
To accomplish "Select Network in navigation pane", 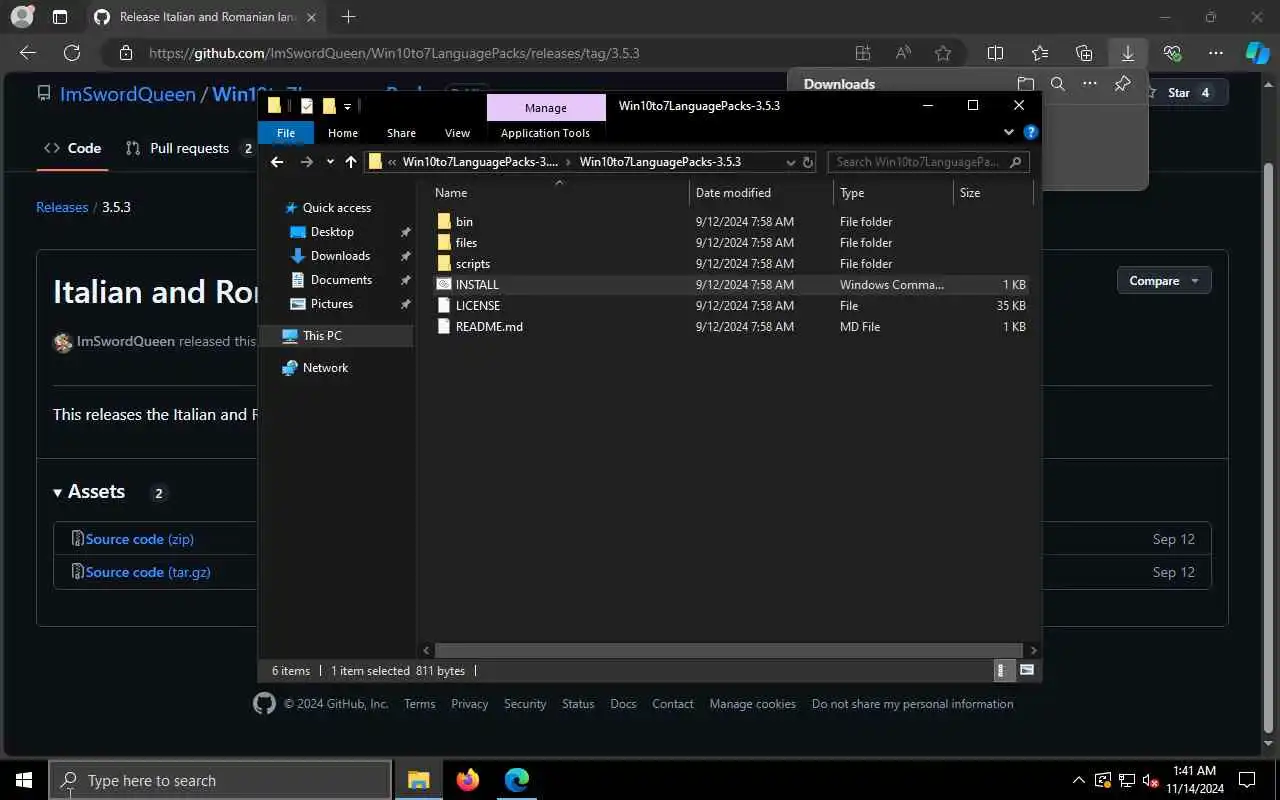I will (x=325, y=368).
